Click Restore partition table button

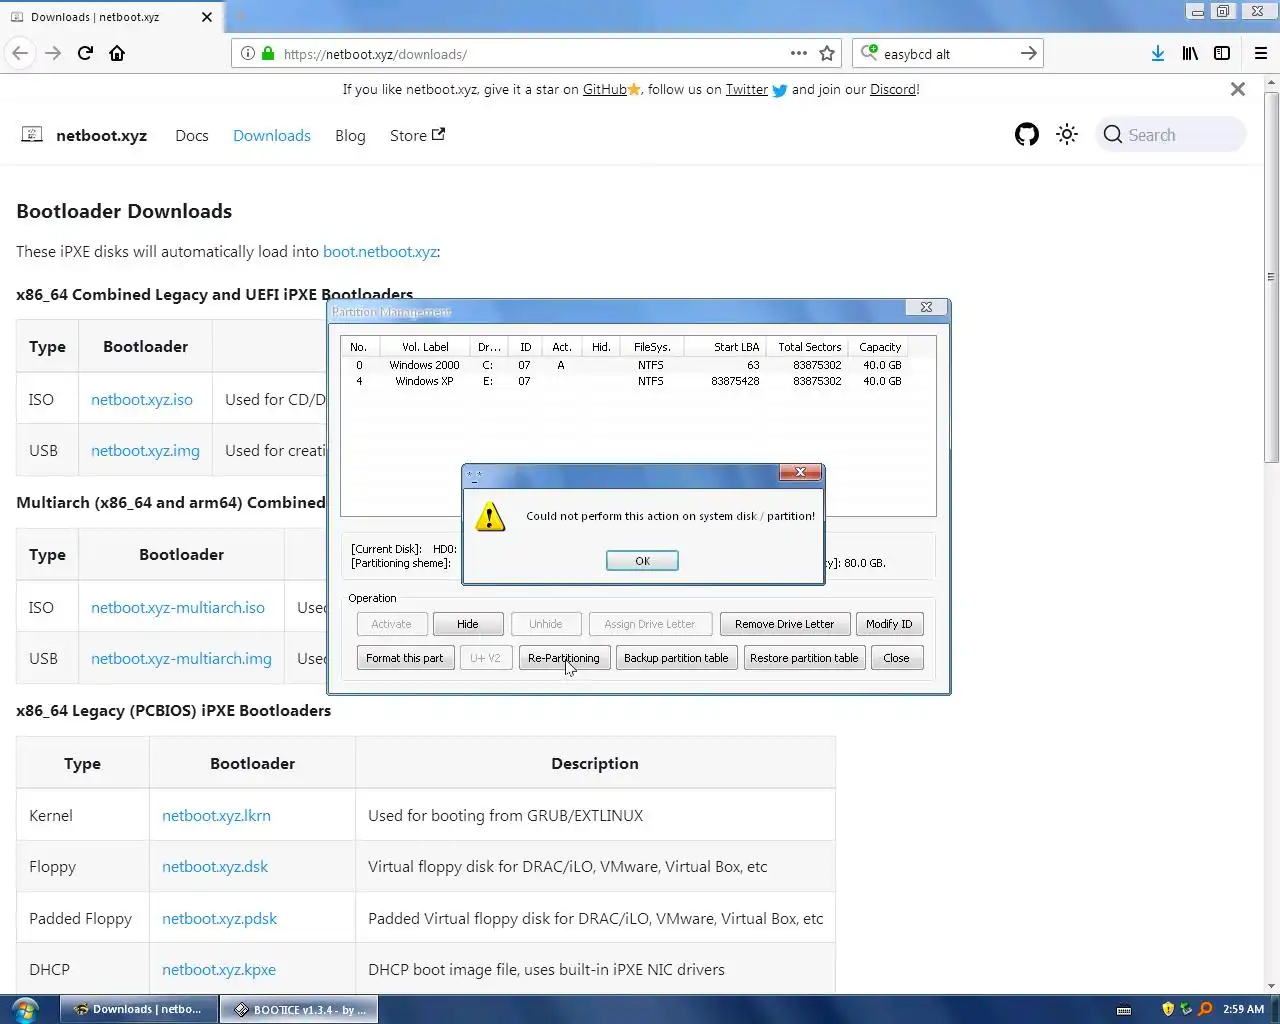click(x=804, y=658)
